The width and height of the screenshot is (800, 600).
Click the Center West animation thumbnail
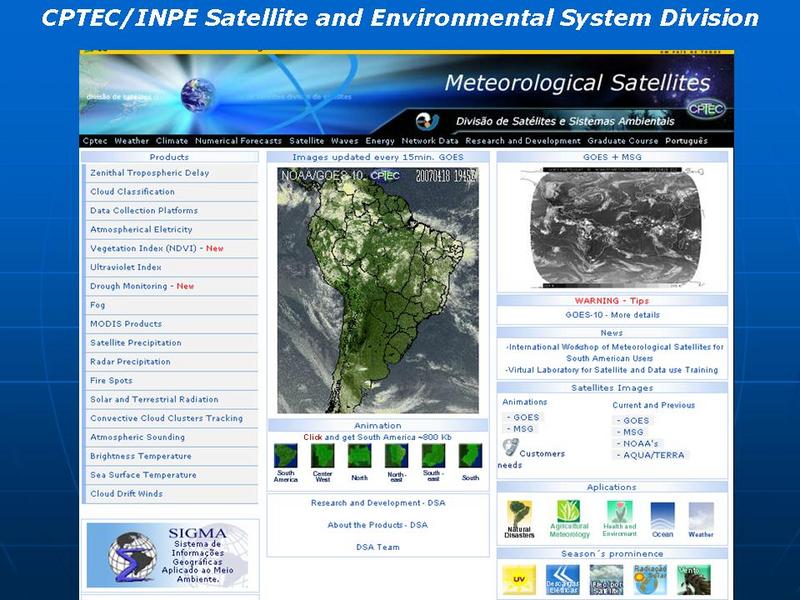pos(322,456)
